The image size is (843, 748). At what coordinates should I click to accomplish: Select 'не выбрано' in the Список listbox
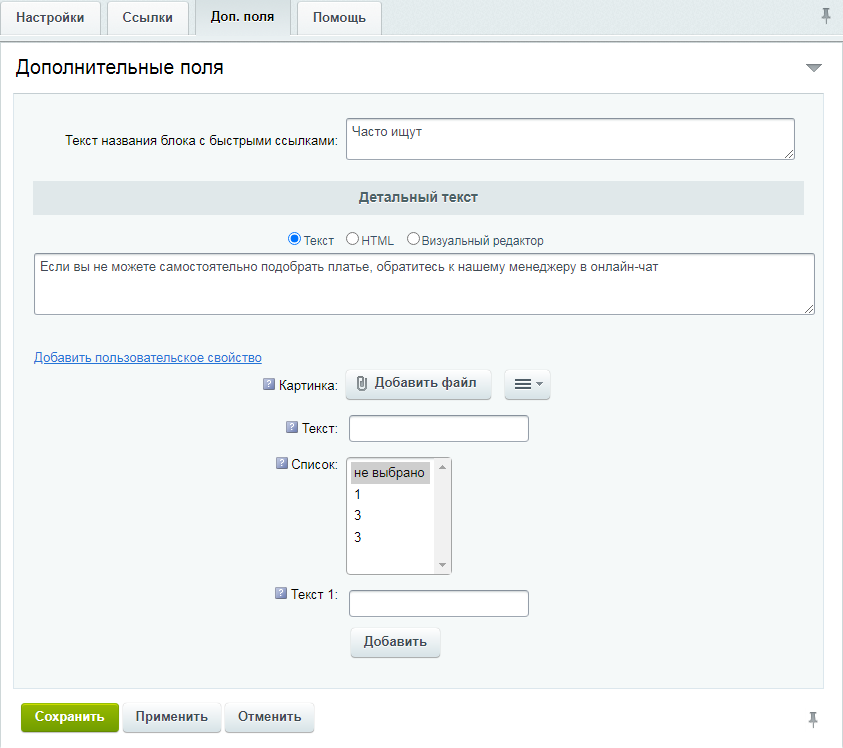click(x=389, y=473)
